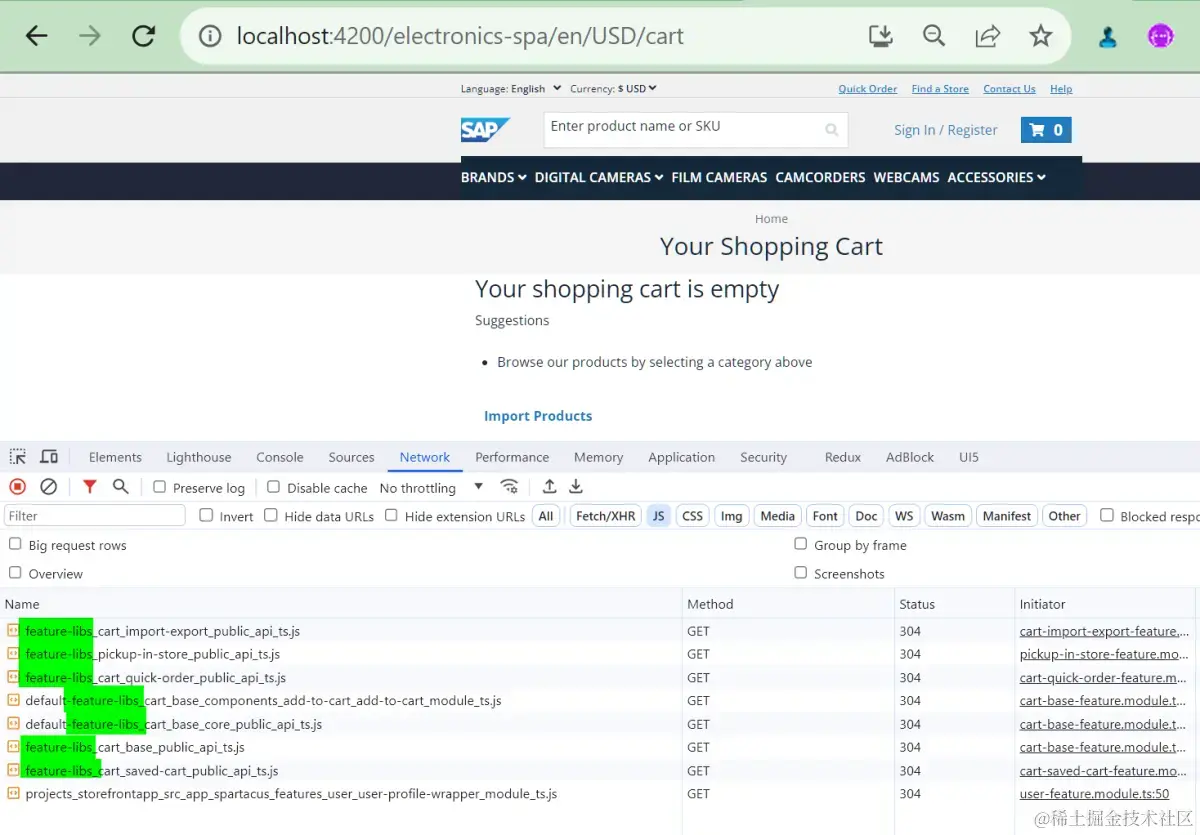Image resolution: width=1200 pixels, height=835 pixels.
Task: Bookmark this page with the star icon
Action: coord(1041,36)
